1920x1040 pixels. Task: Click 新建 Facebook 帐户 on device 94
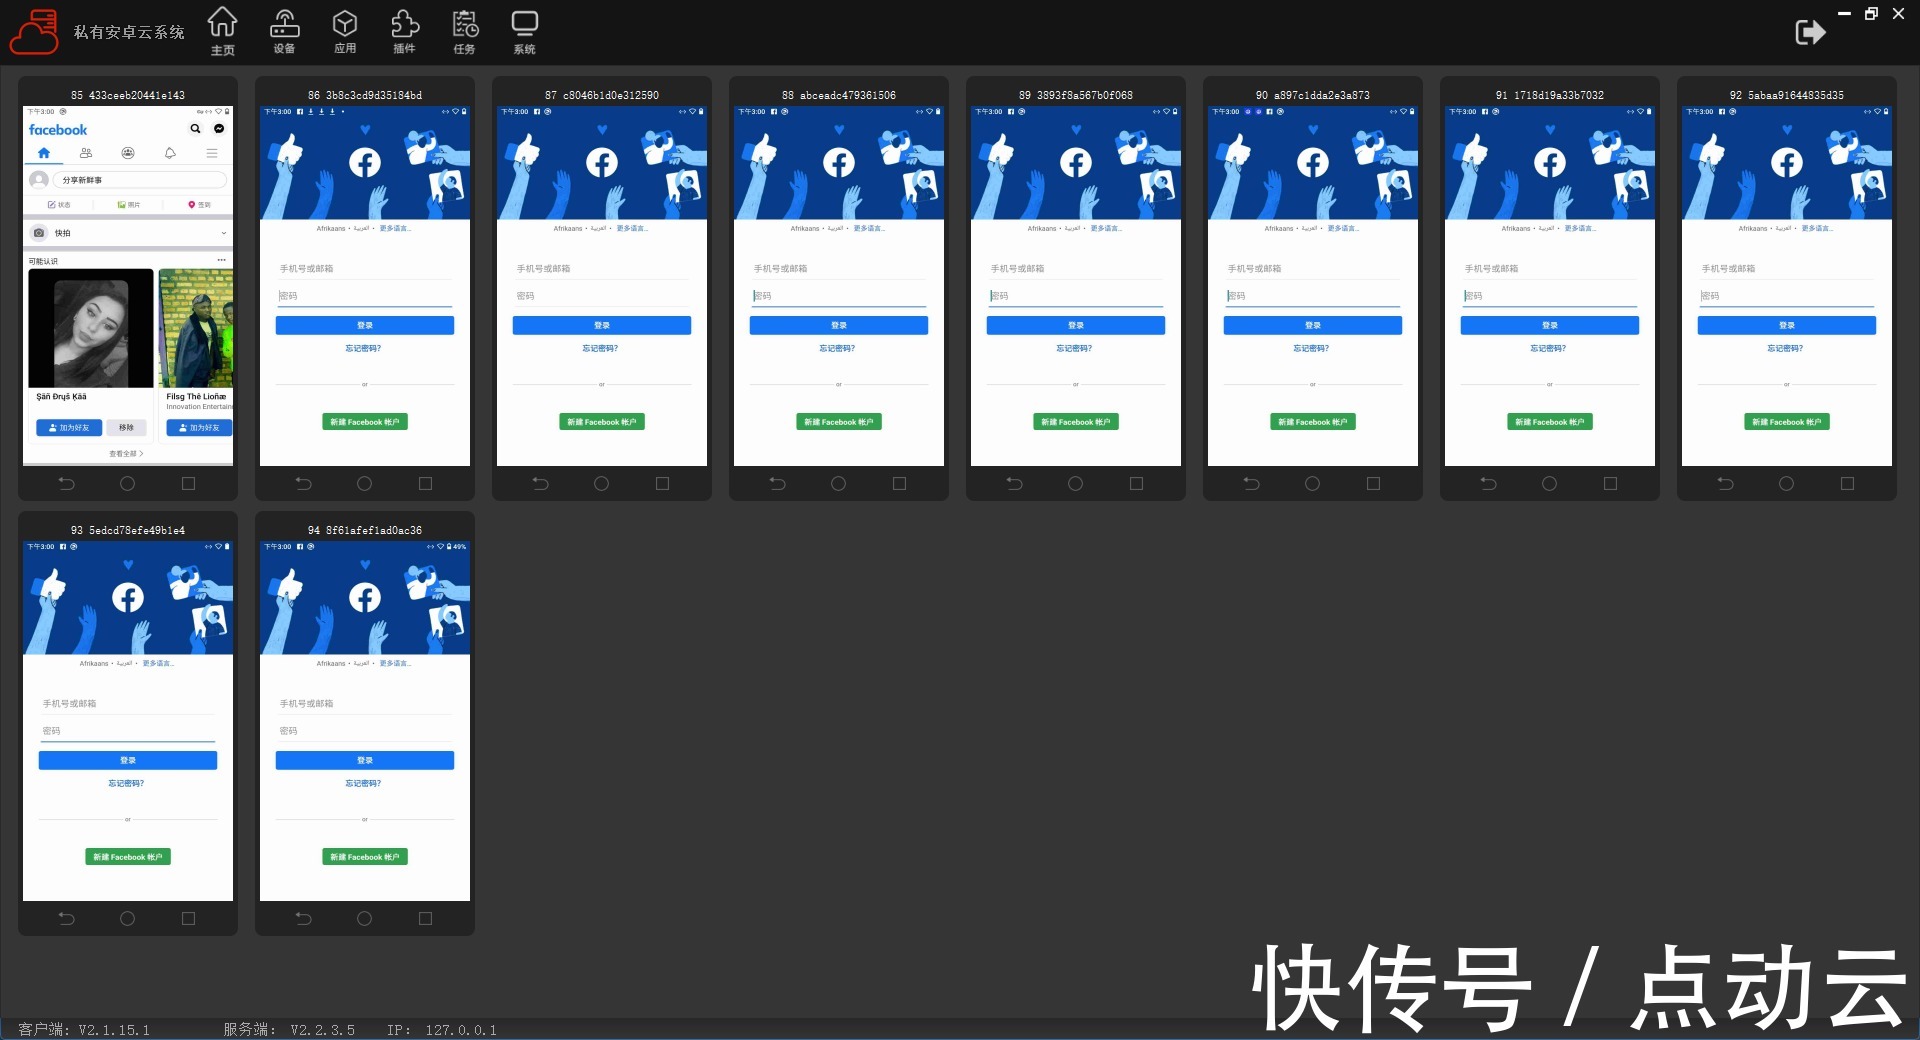(365, 857)
